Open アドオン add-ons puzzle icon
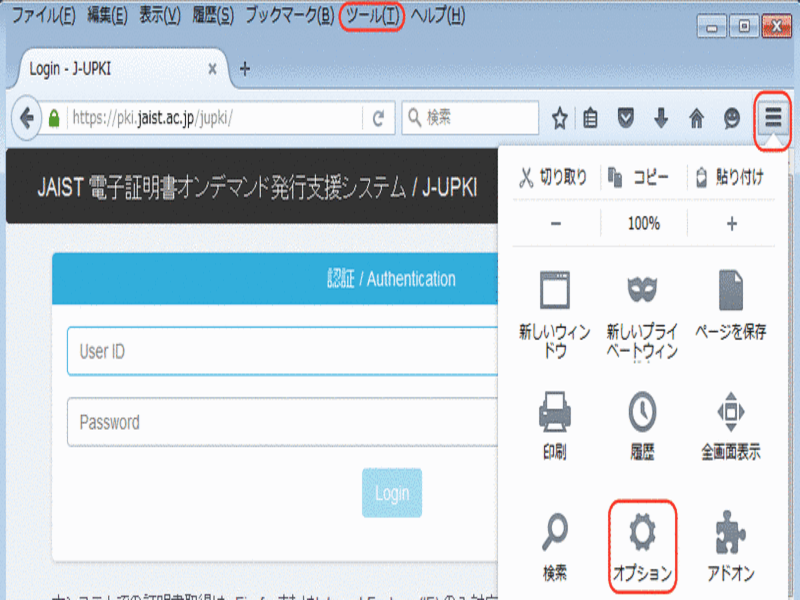 731,547
